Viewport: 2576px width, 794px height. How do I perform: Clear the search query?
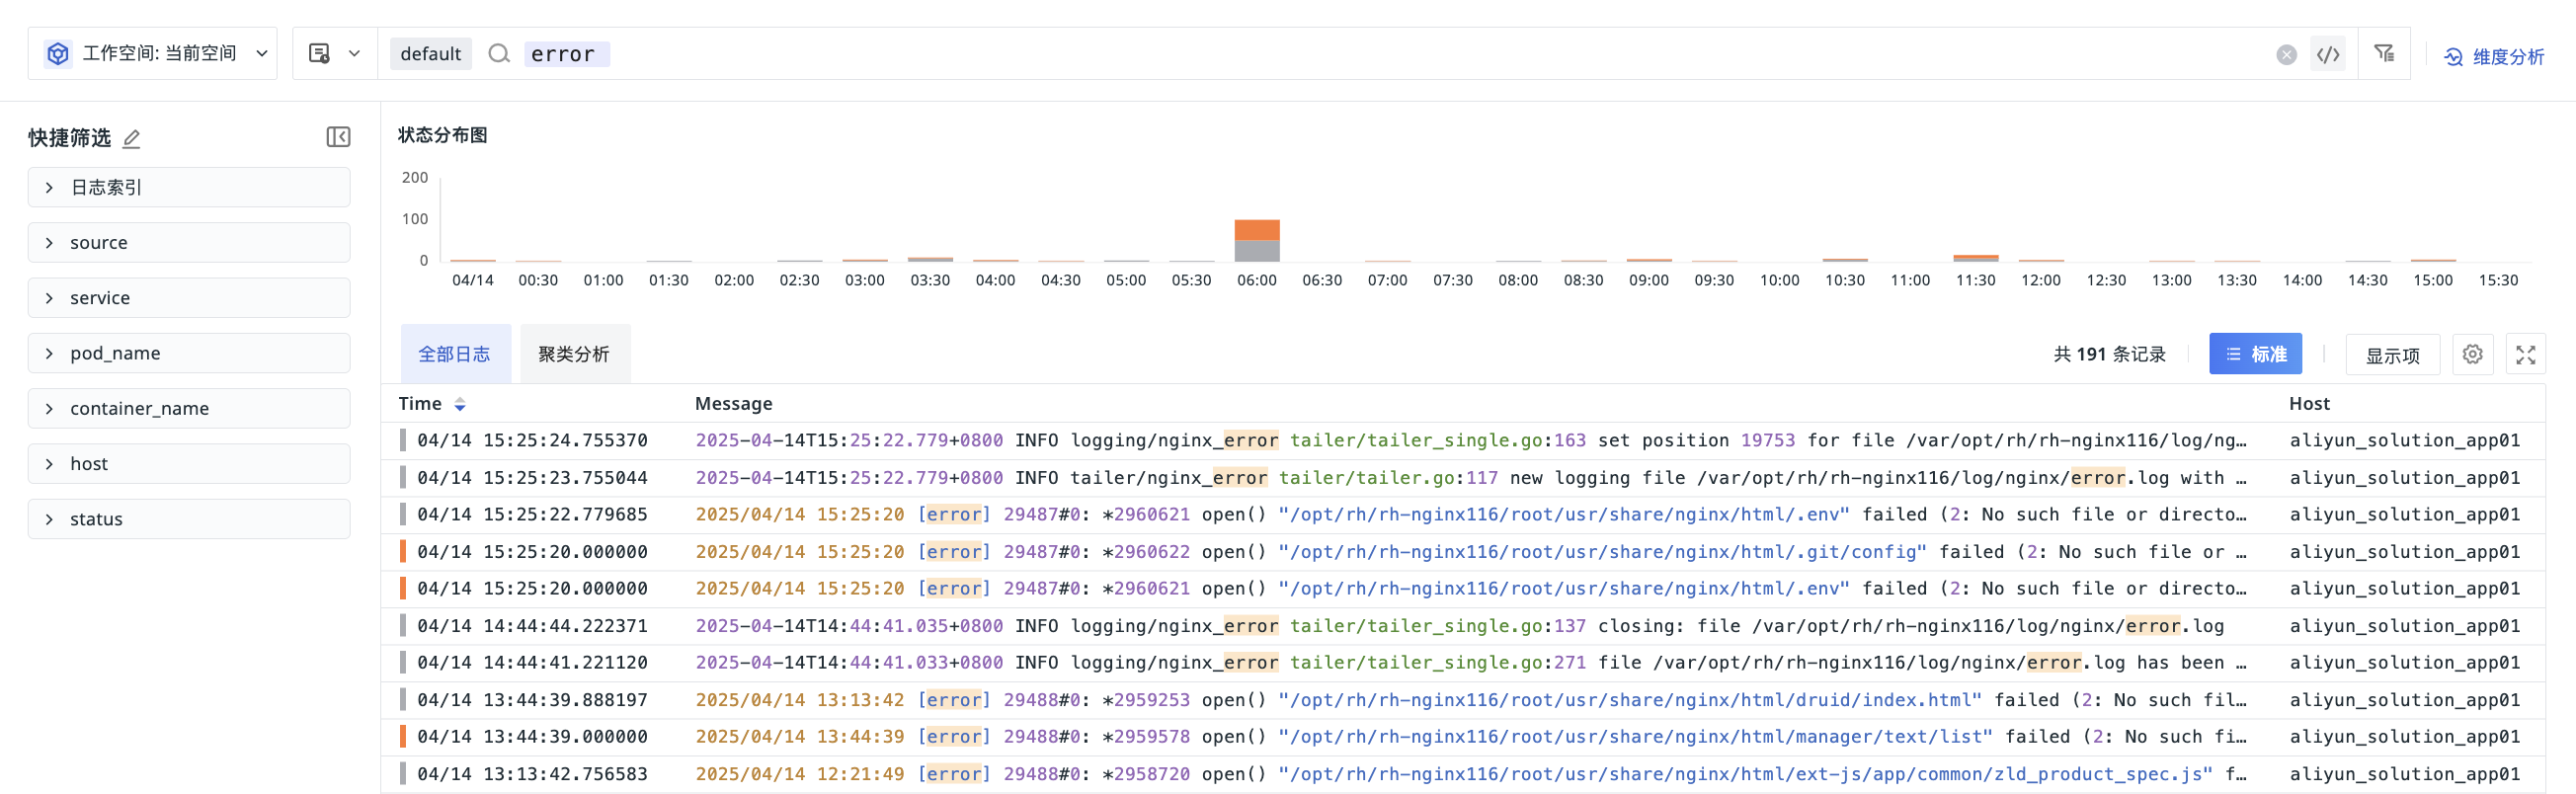coord(2286,54)
